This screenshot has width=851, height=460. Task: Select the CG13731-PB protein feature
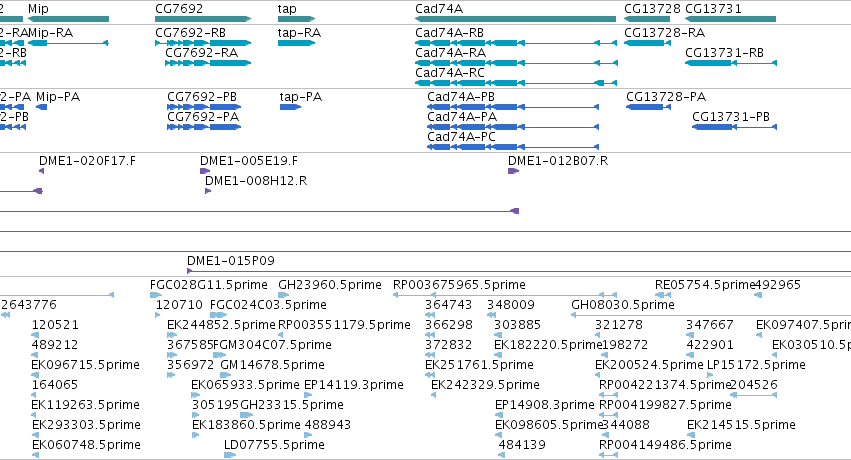(734, 127)
